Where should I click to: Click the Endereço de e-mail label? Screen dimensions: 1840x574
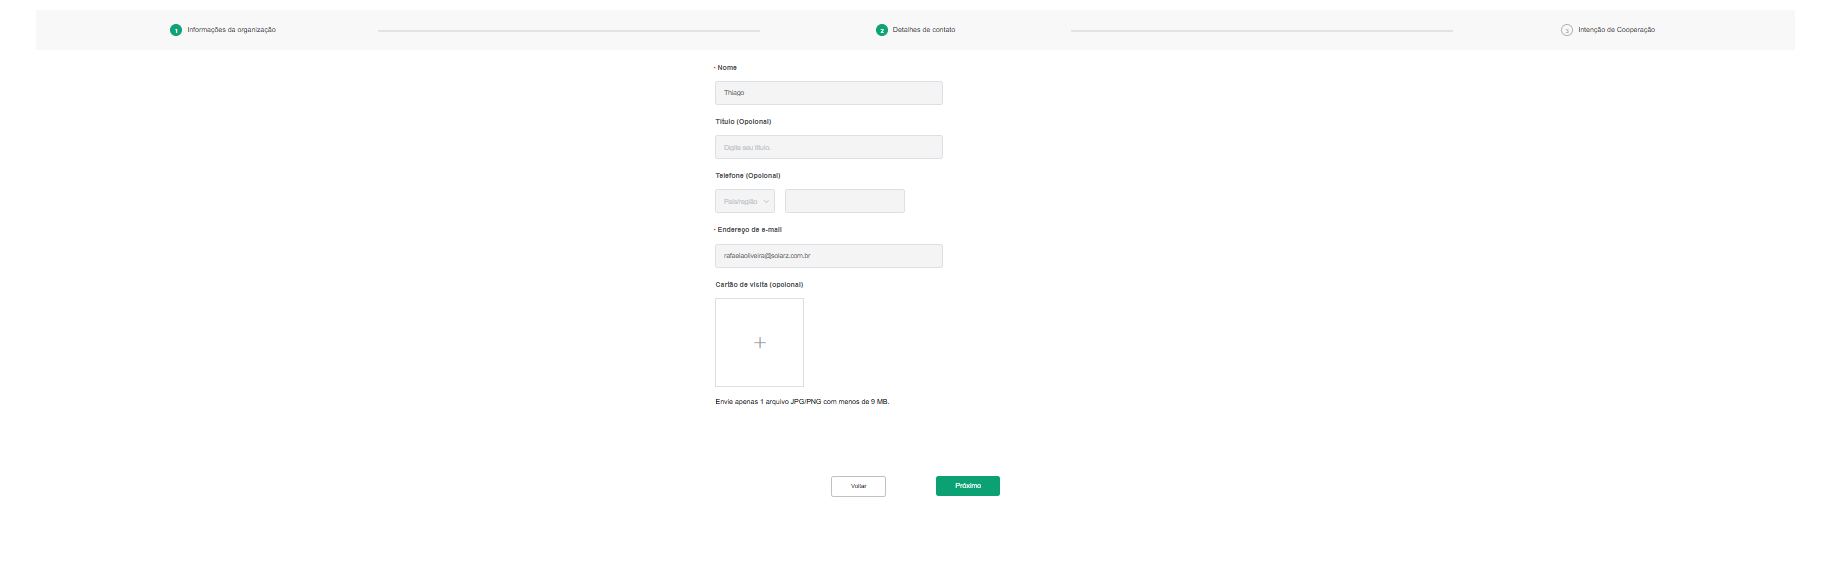coord(750,230)
